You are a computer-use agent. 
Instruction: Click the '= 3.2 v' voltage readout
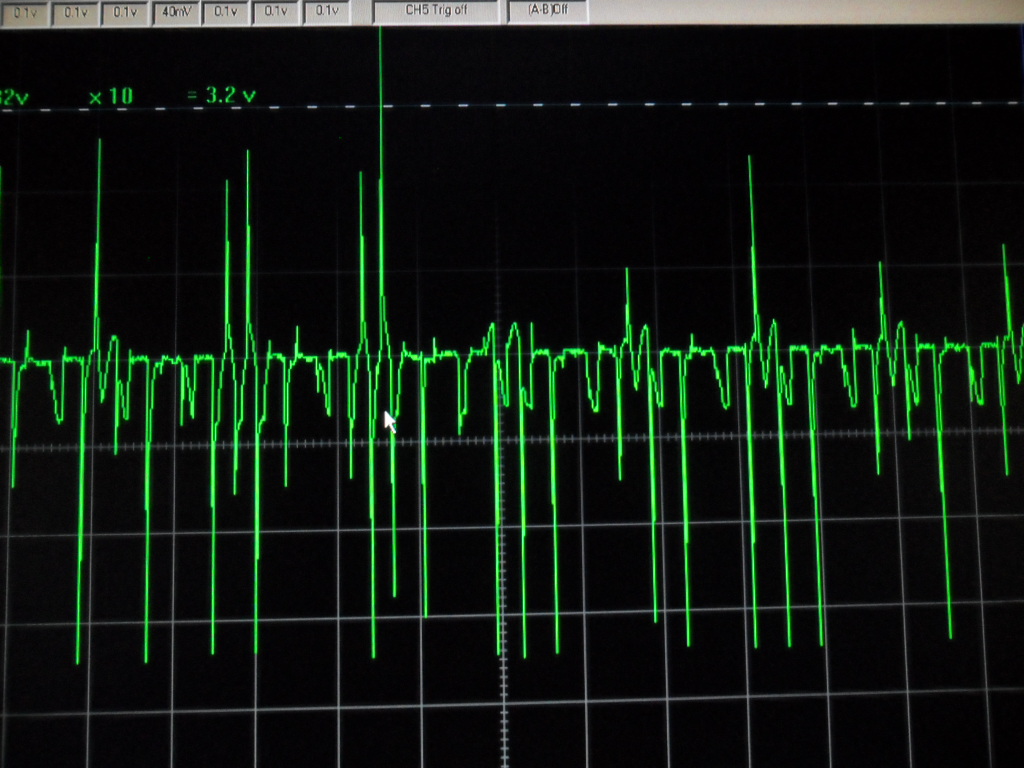click(221, 95)
